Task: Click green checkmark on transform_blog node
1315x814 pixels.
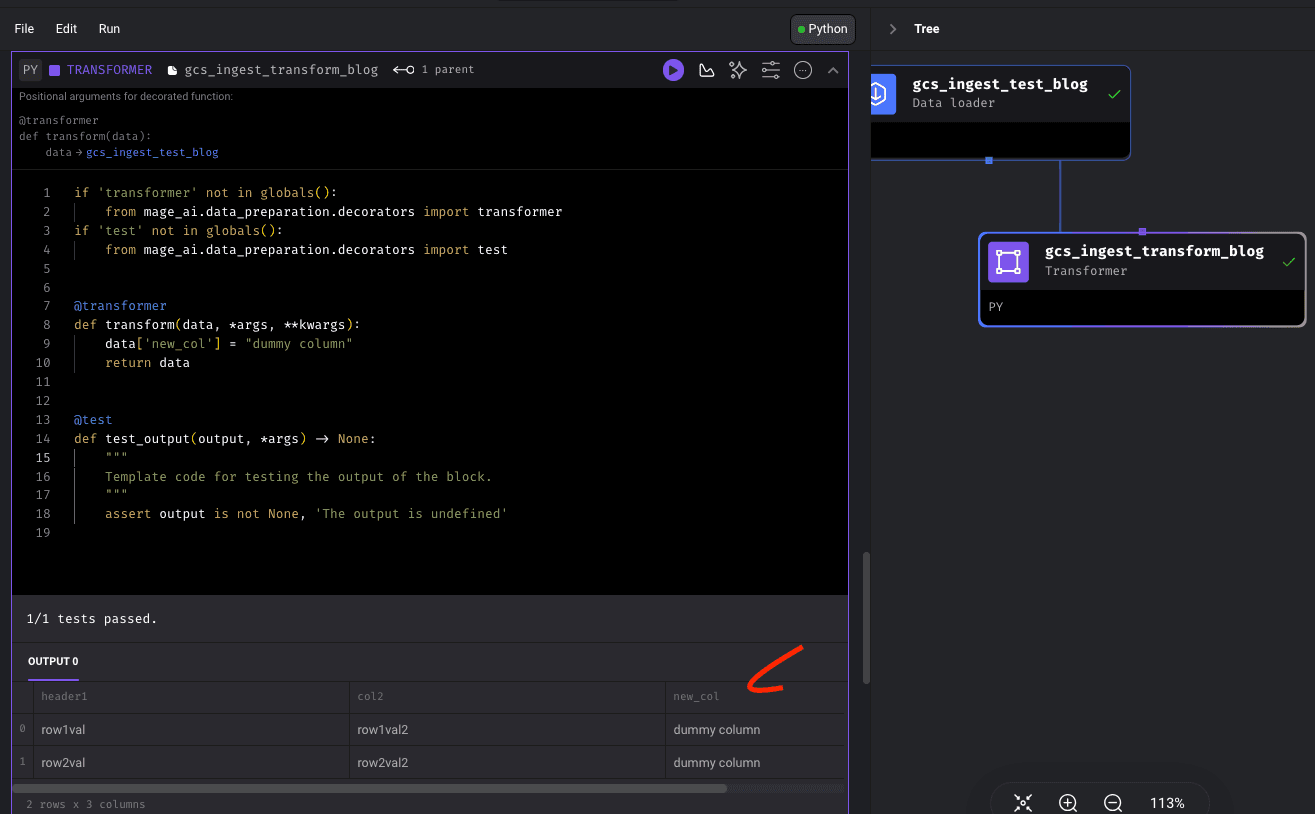Action: tap(1289, 262)
